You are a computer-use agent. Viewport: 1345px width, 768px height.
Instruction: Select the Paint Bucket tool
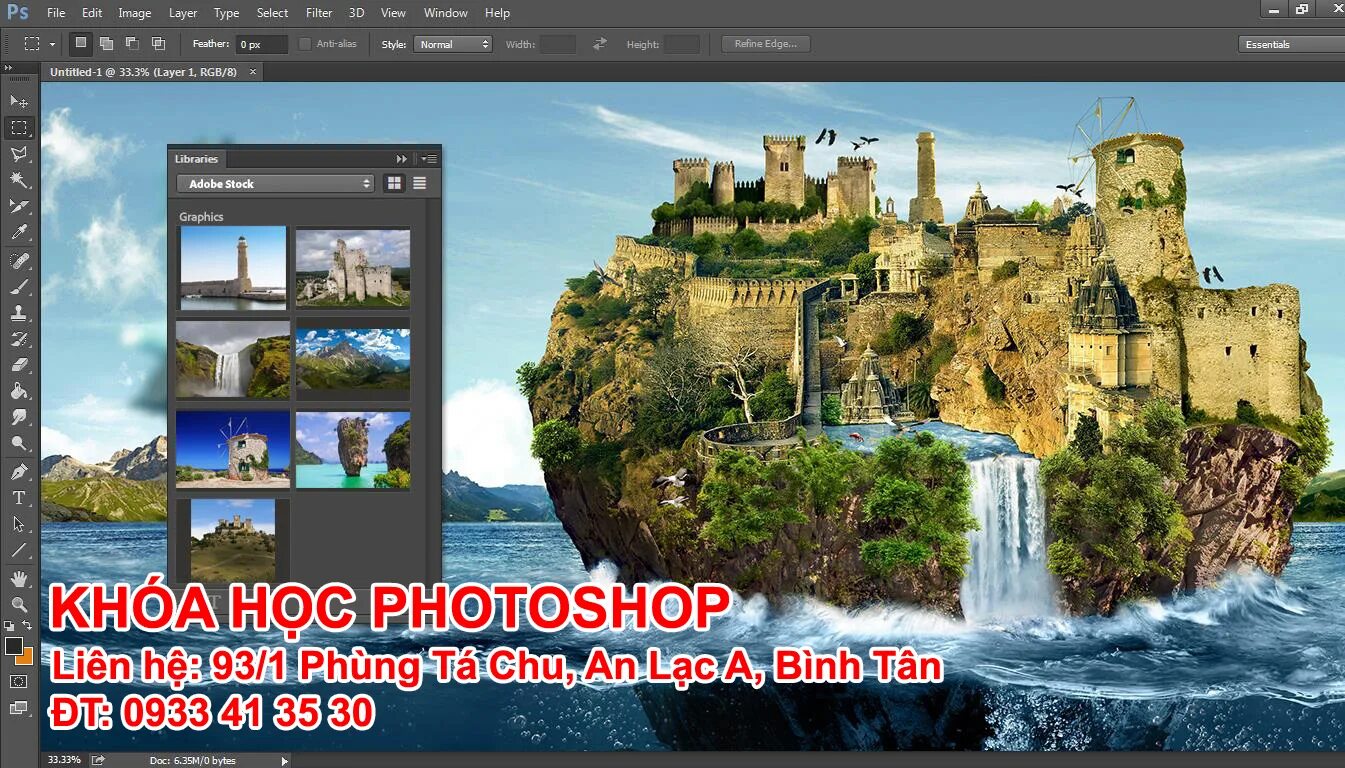[18, 391]
